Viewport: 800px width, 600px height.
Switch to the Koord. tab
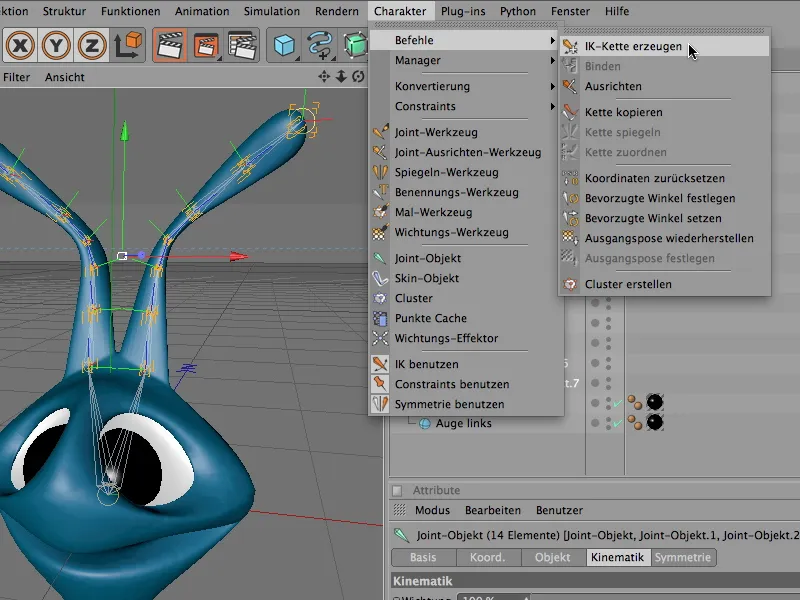click(488, 557)
